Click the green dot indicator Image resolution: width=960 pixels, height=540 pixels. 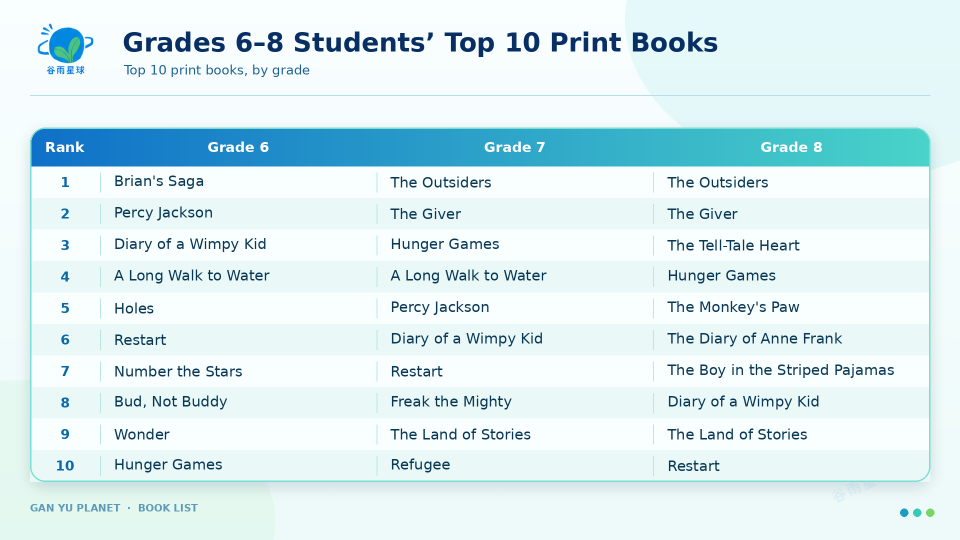point(930,512)
